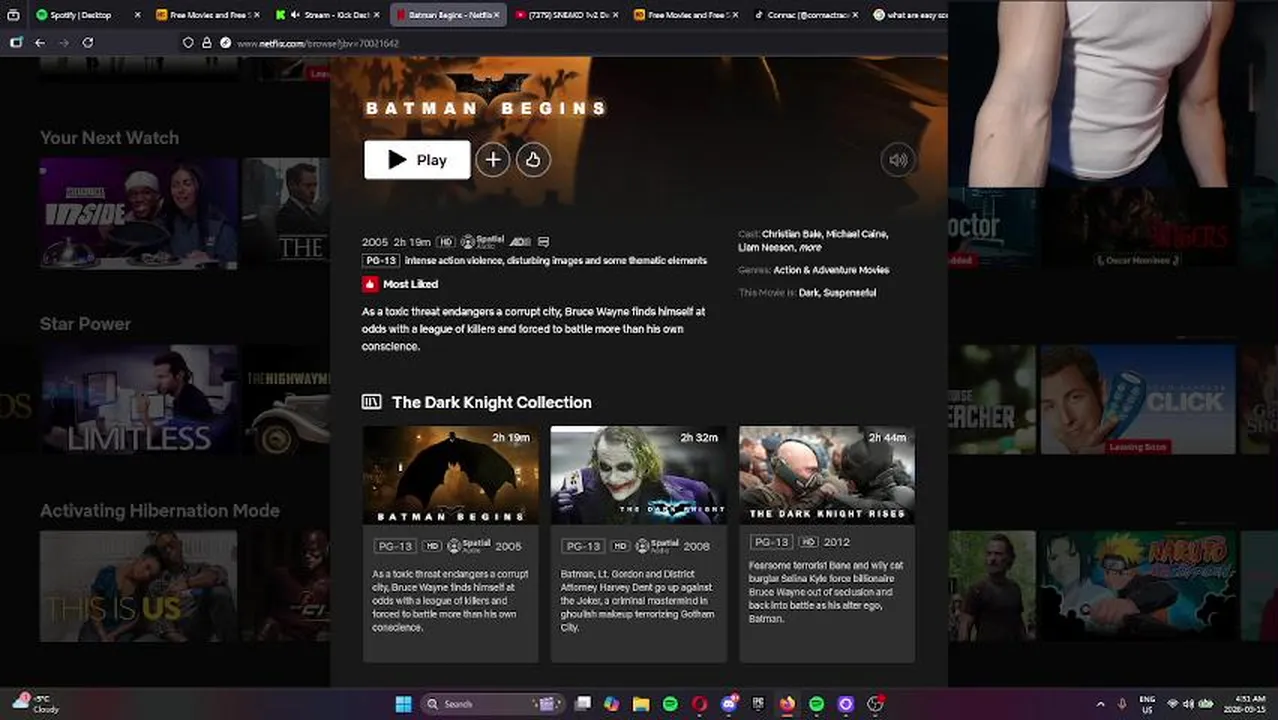Click the red Most Liked thumbs icon
This screenshot has height=720, width=1278.
click(x=370, y=284)
